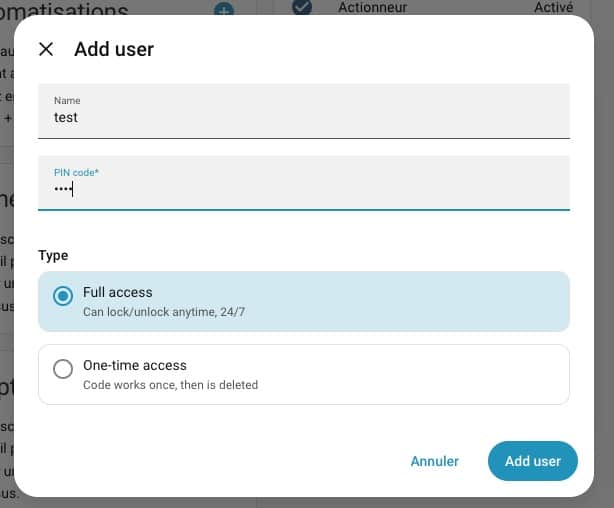Select the One-time access radio button
The width and height of the screenshot is (614, 508).
63,369
